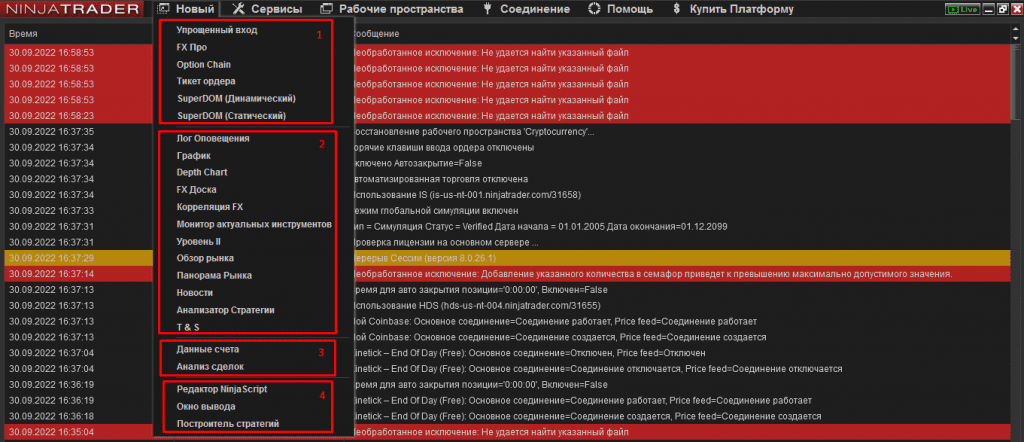The height and width of the screenshot is (442, 1024).
Task: Open Редактор NinjaScript
Action: pyautogui.click(x=221, y=389)
